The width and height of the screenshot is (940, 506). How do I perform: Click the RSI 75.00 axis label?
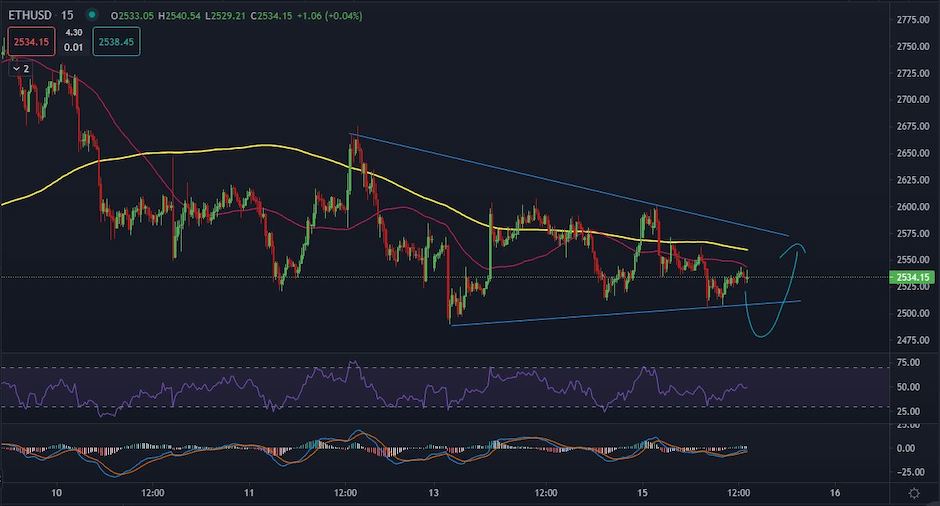click(x=908, y=362)
